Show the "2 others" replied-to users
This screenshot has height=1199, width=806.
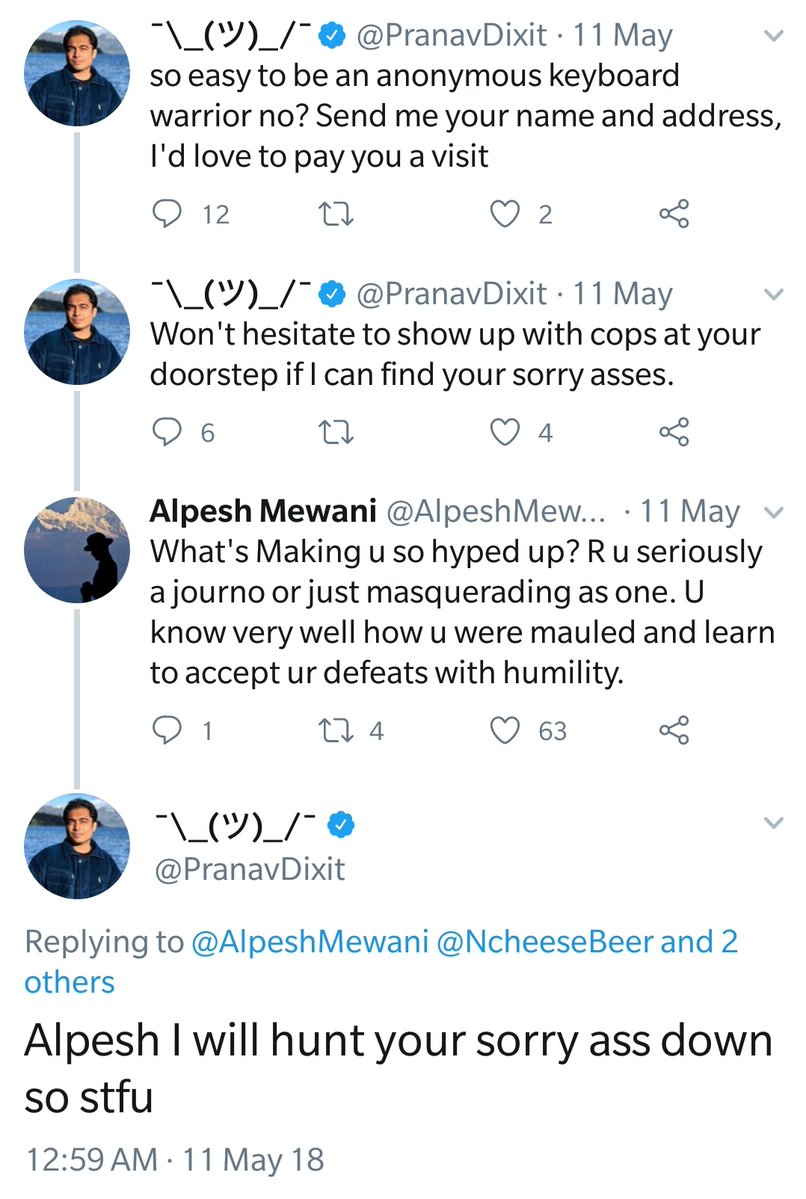tap(70, 981)
